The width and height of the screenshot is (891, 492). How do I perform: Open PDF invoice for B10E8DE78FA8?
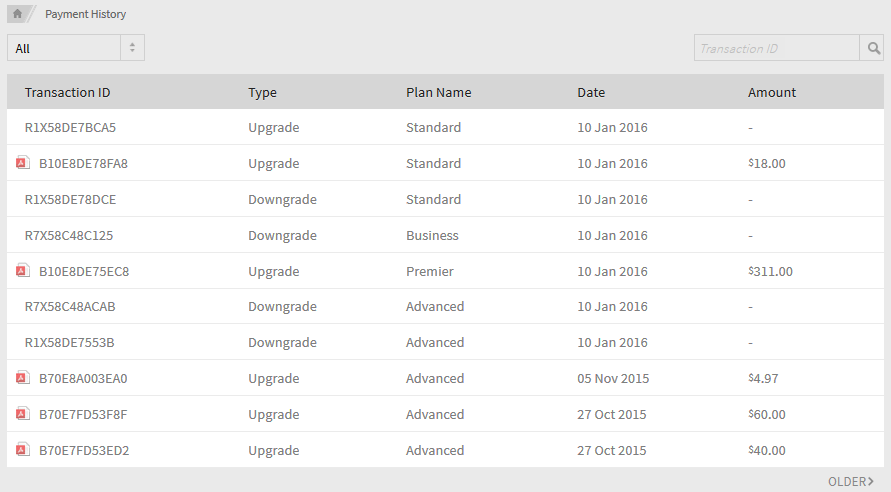point(21,163)
